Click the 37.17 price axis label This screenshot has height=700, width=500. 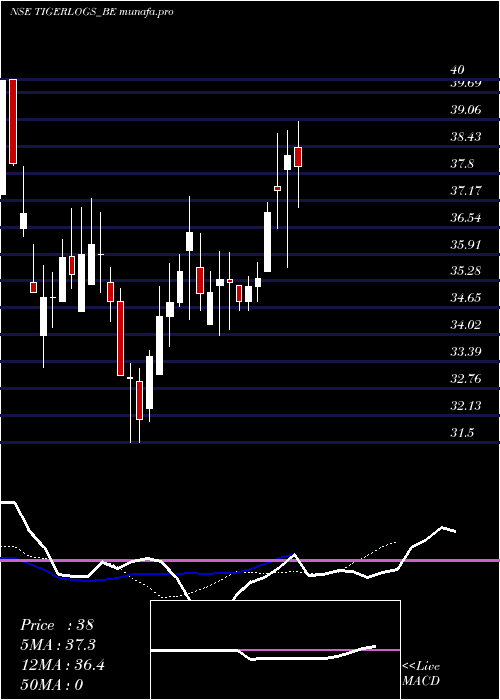click(466, 191)
